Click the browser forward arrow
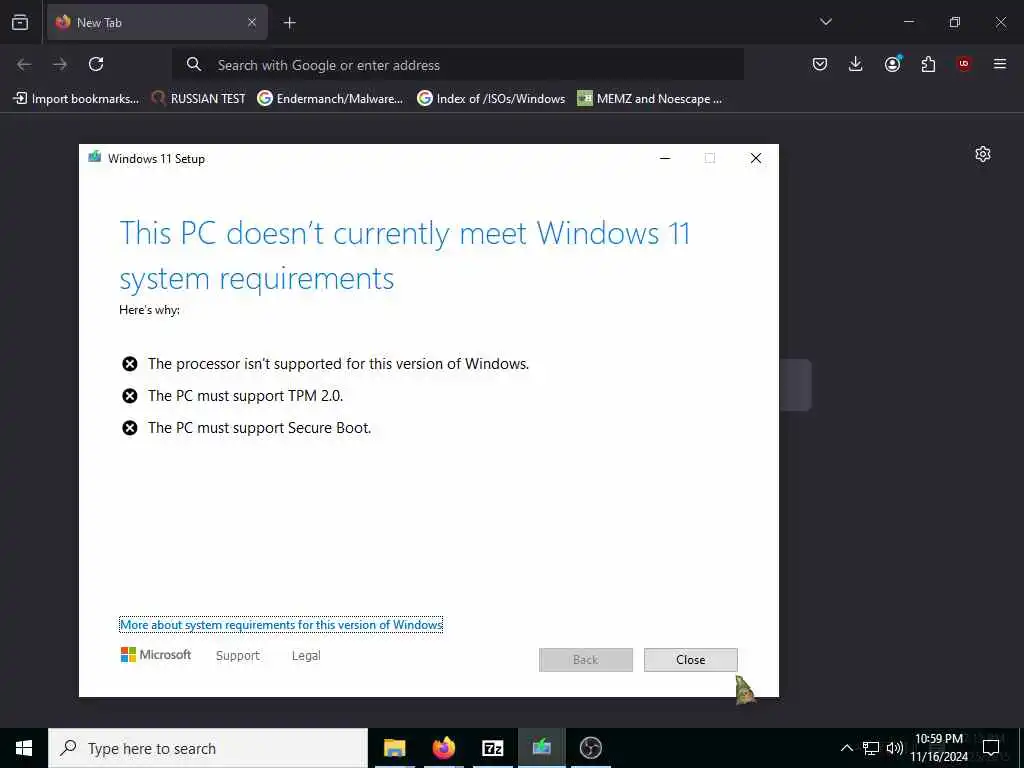 click(x=60, y=64)
